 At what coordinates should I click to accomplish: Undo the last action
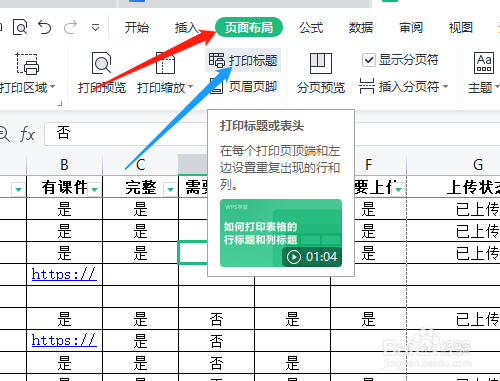tap(45, 27)
